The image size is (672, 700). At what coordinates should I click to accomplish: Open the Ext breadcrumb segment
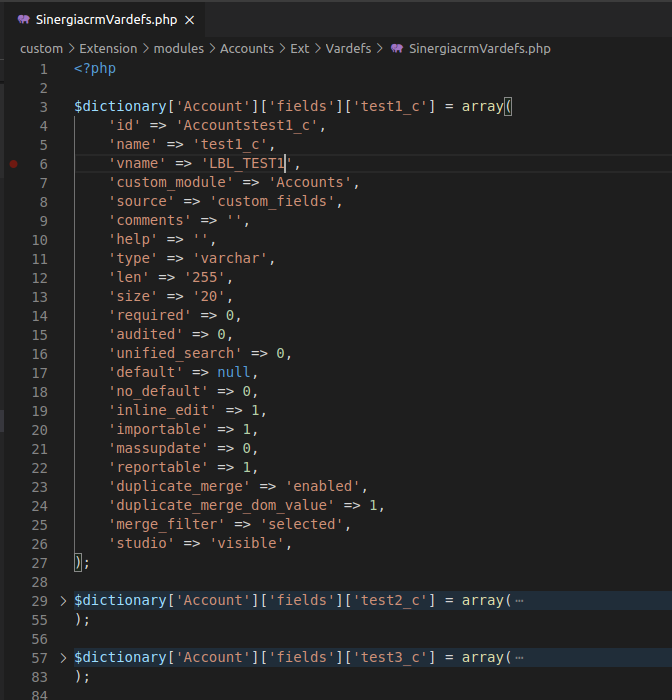click(x=300, y=49)
